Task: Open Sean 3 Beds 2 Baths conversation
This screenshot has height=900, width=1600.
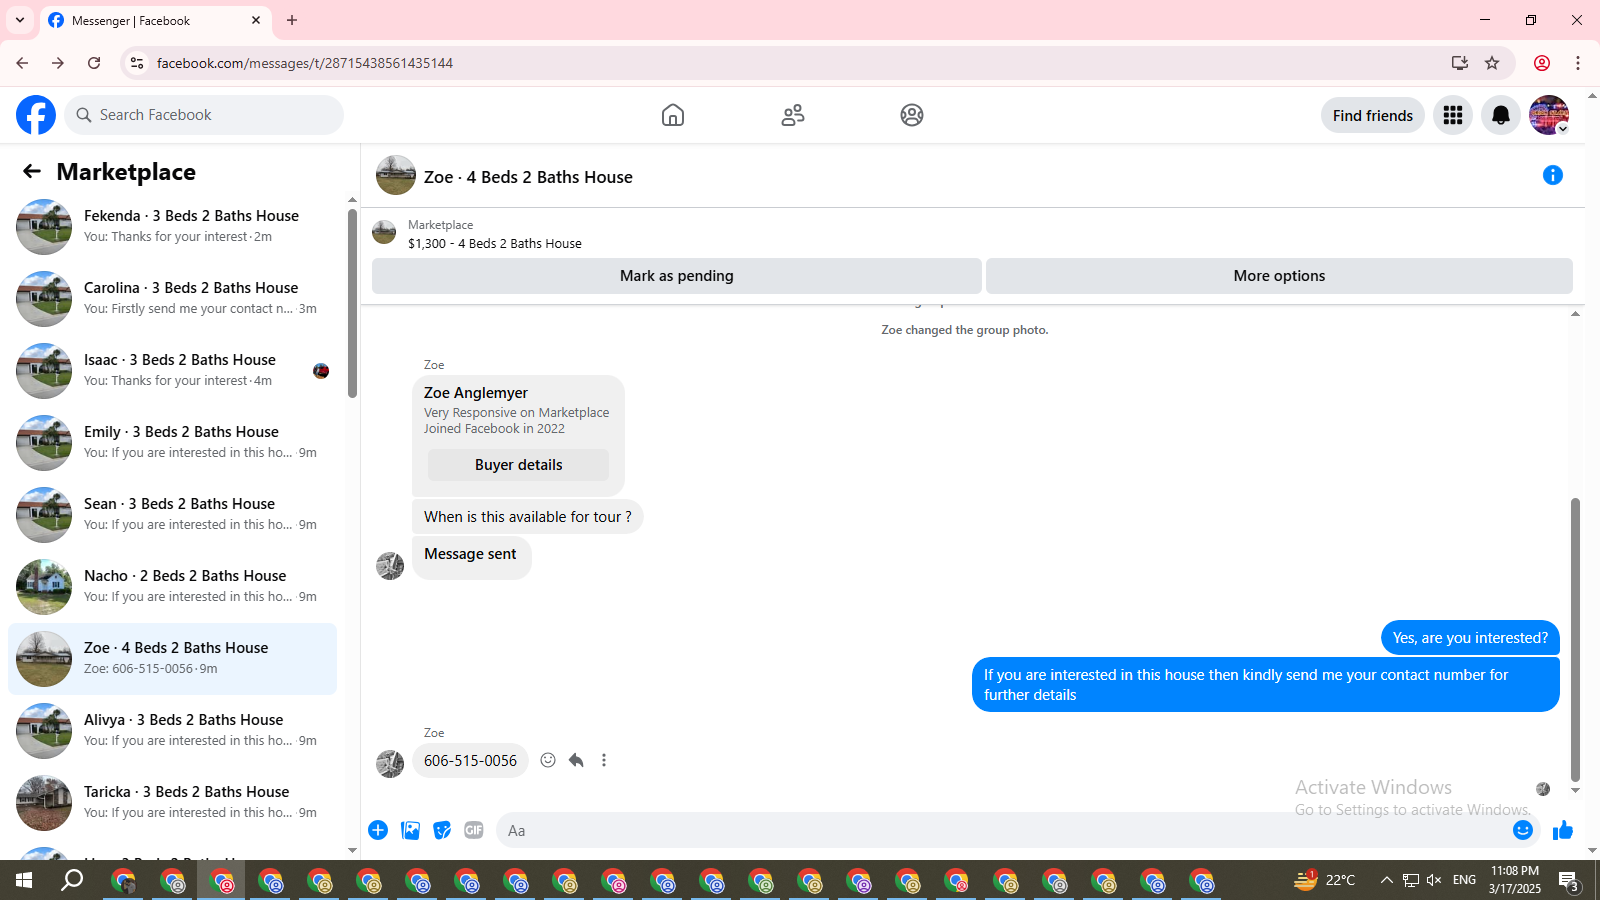Action: pyautogui.click(x=172, y=515)
